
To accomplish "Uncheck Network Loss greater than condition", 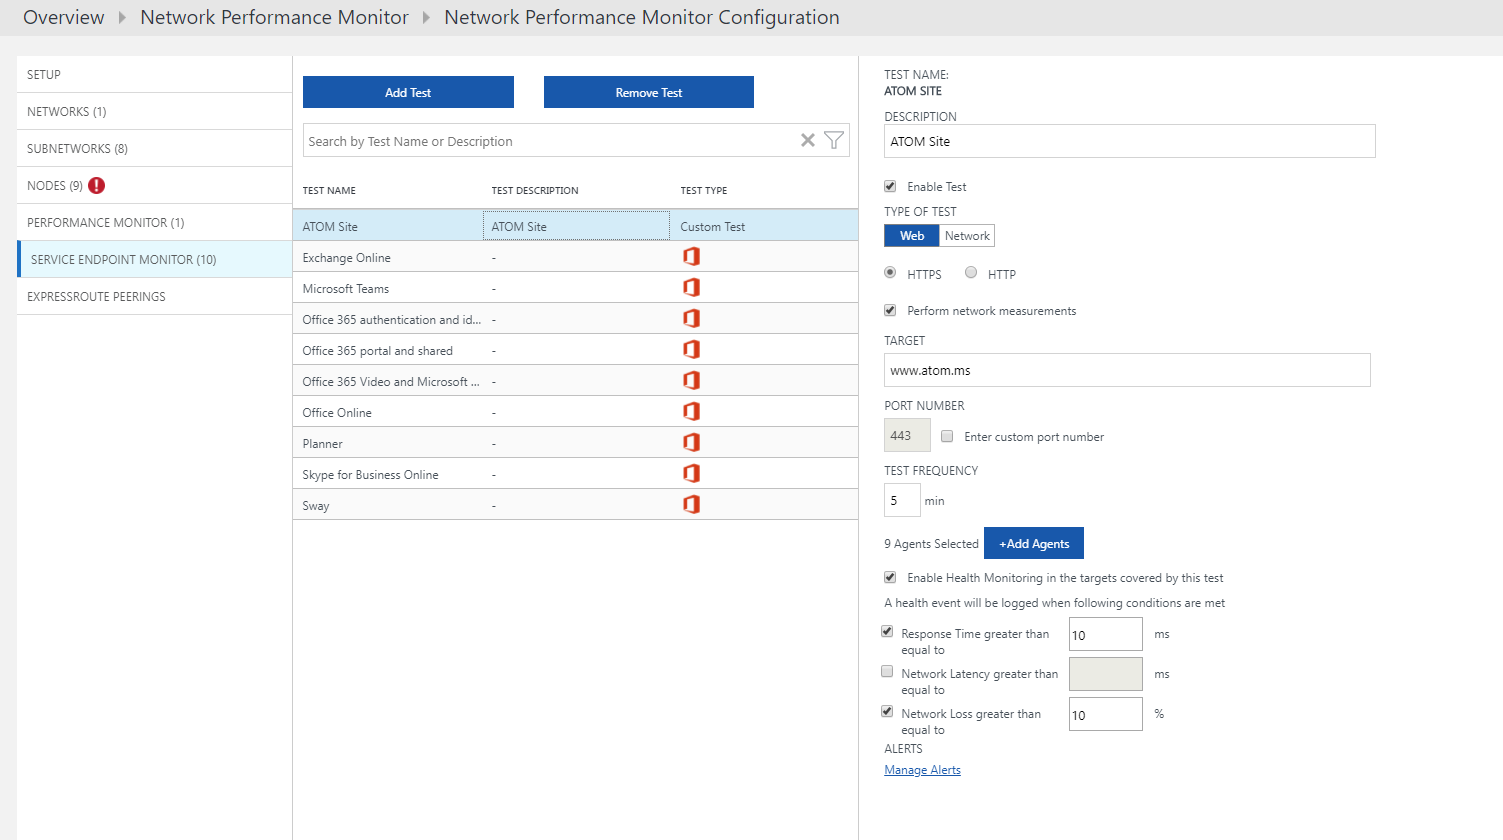I will [x=887, y=711].
